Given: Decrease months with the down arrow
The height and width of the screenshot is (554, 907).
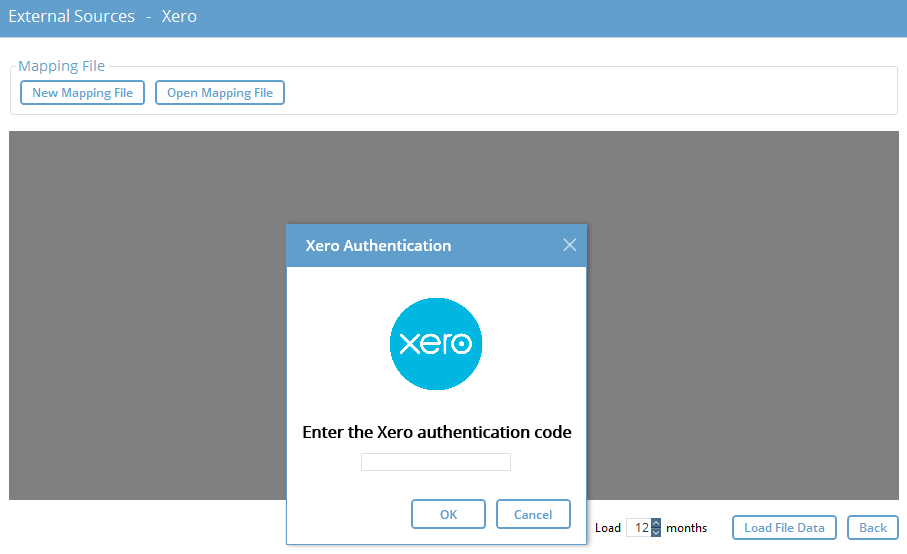Looking at the screenshot, I should pyautogui.click(x=656, y=532).
